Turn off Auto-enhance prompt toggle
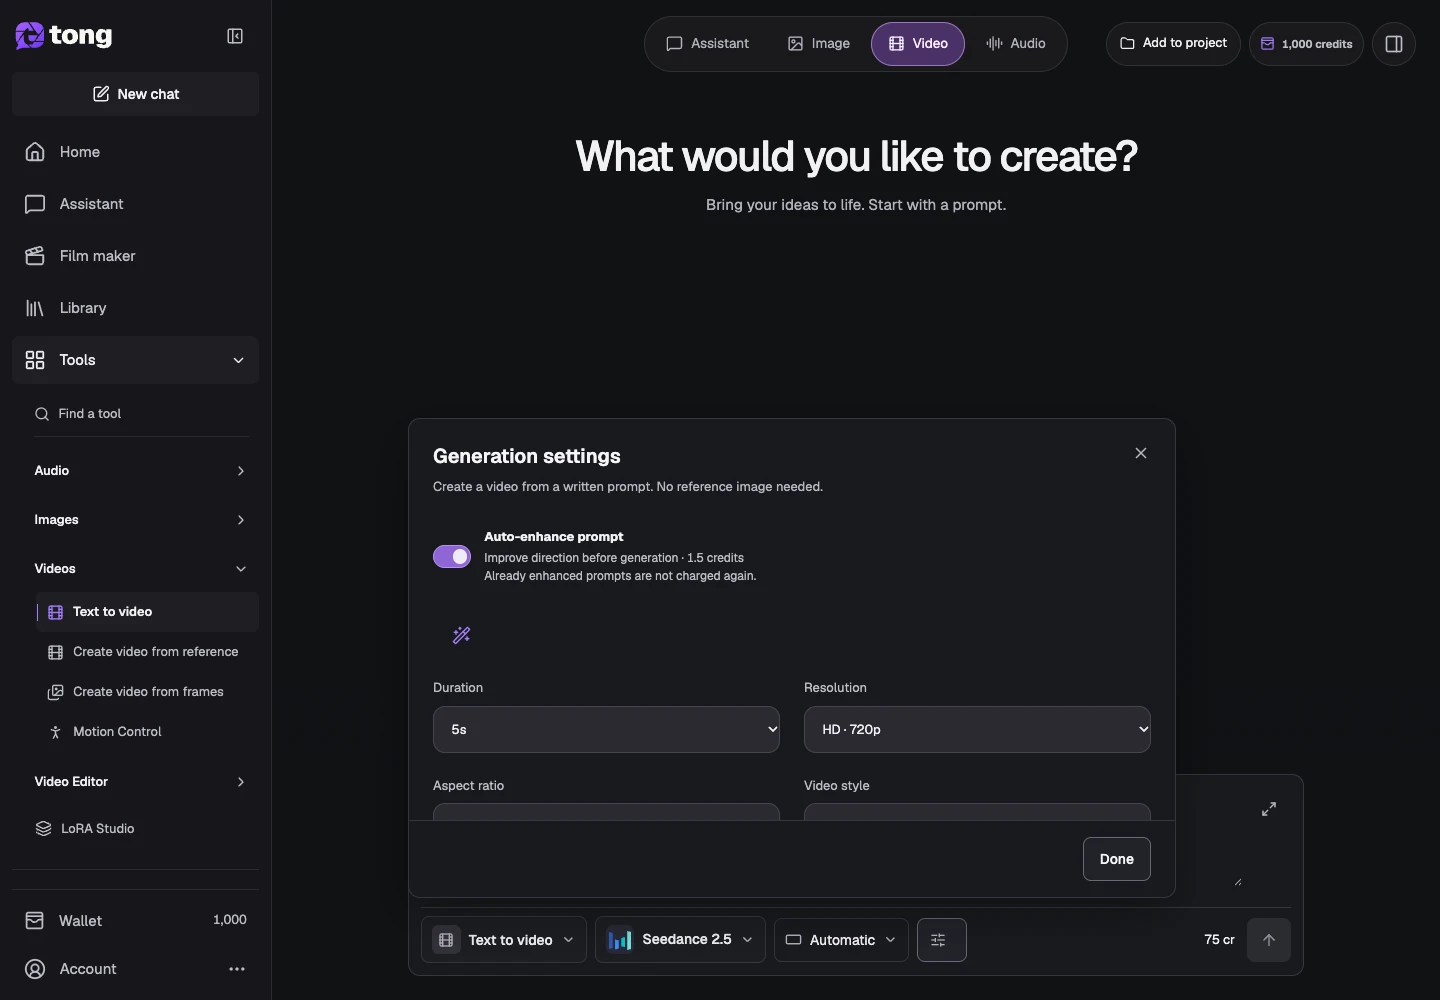This screenshot has width=1440, height=1000. pos(452,557)
